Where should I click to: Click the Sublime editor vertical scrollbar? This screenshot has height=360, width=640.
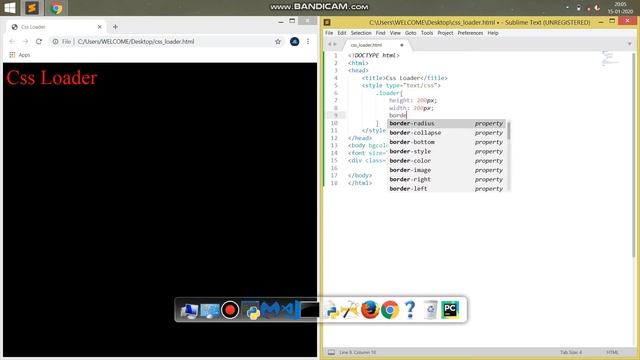coord(634,155)
